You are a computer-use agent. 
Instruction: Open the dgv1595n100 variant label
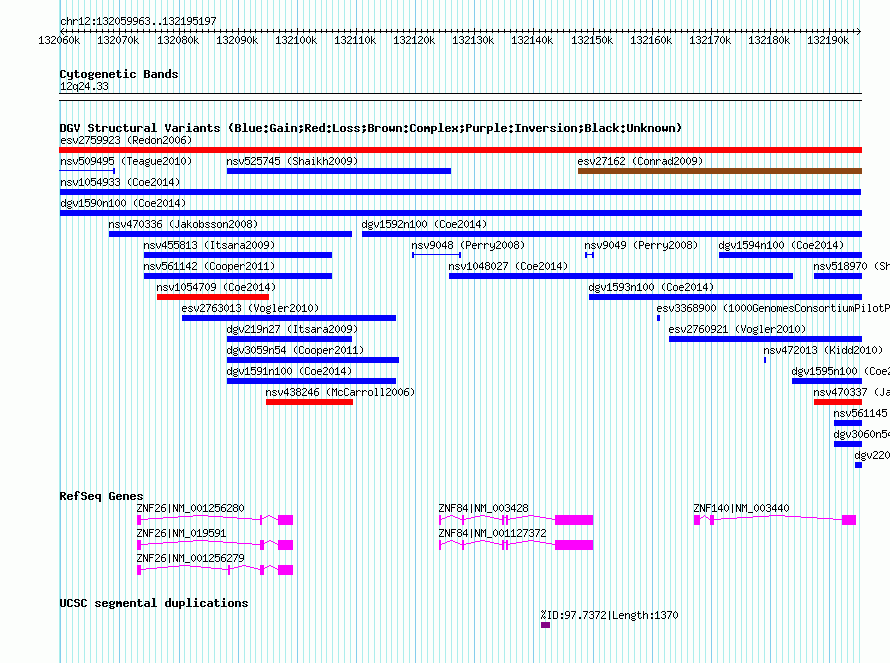pos(841,371)
